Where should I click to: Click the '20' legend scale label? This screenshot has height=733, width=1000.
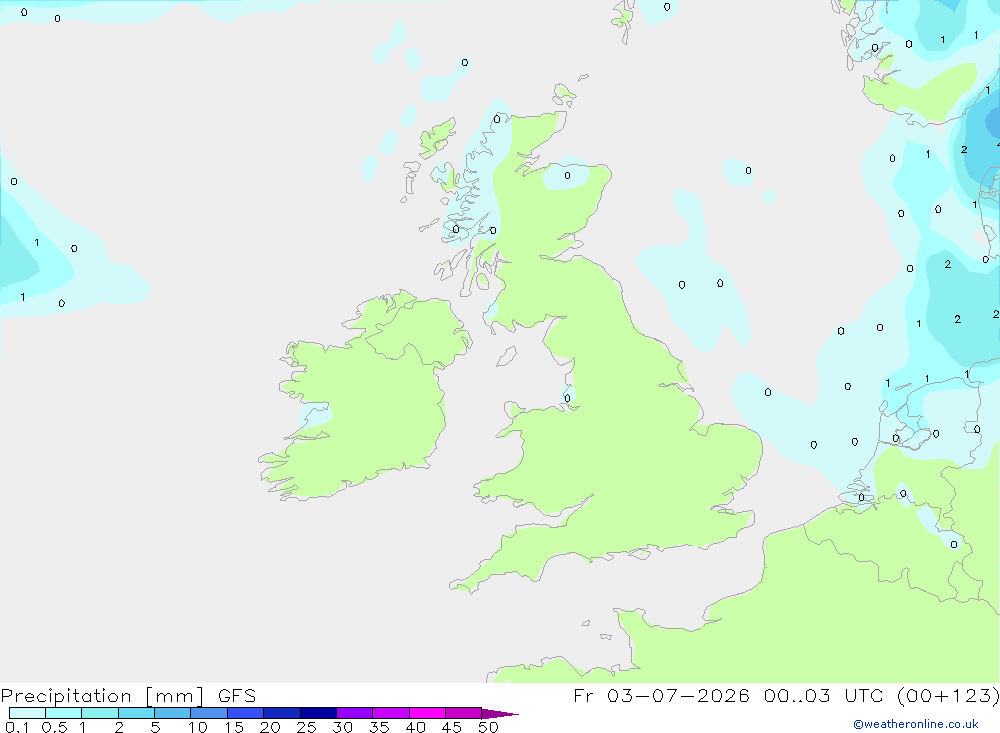tap(270, 727)
